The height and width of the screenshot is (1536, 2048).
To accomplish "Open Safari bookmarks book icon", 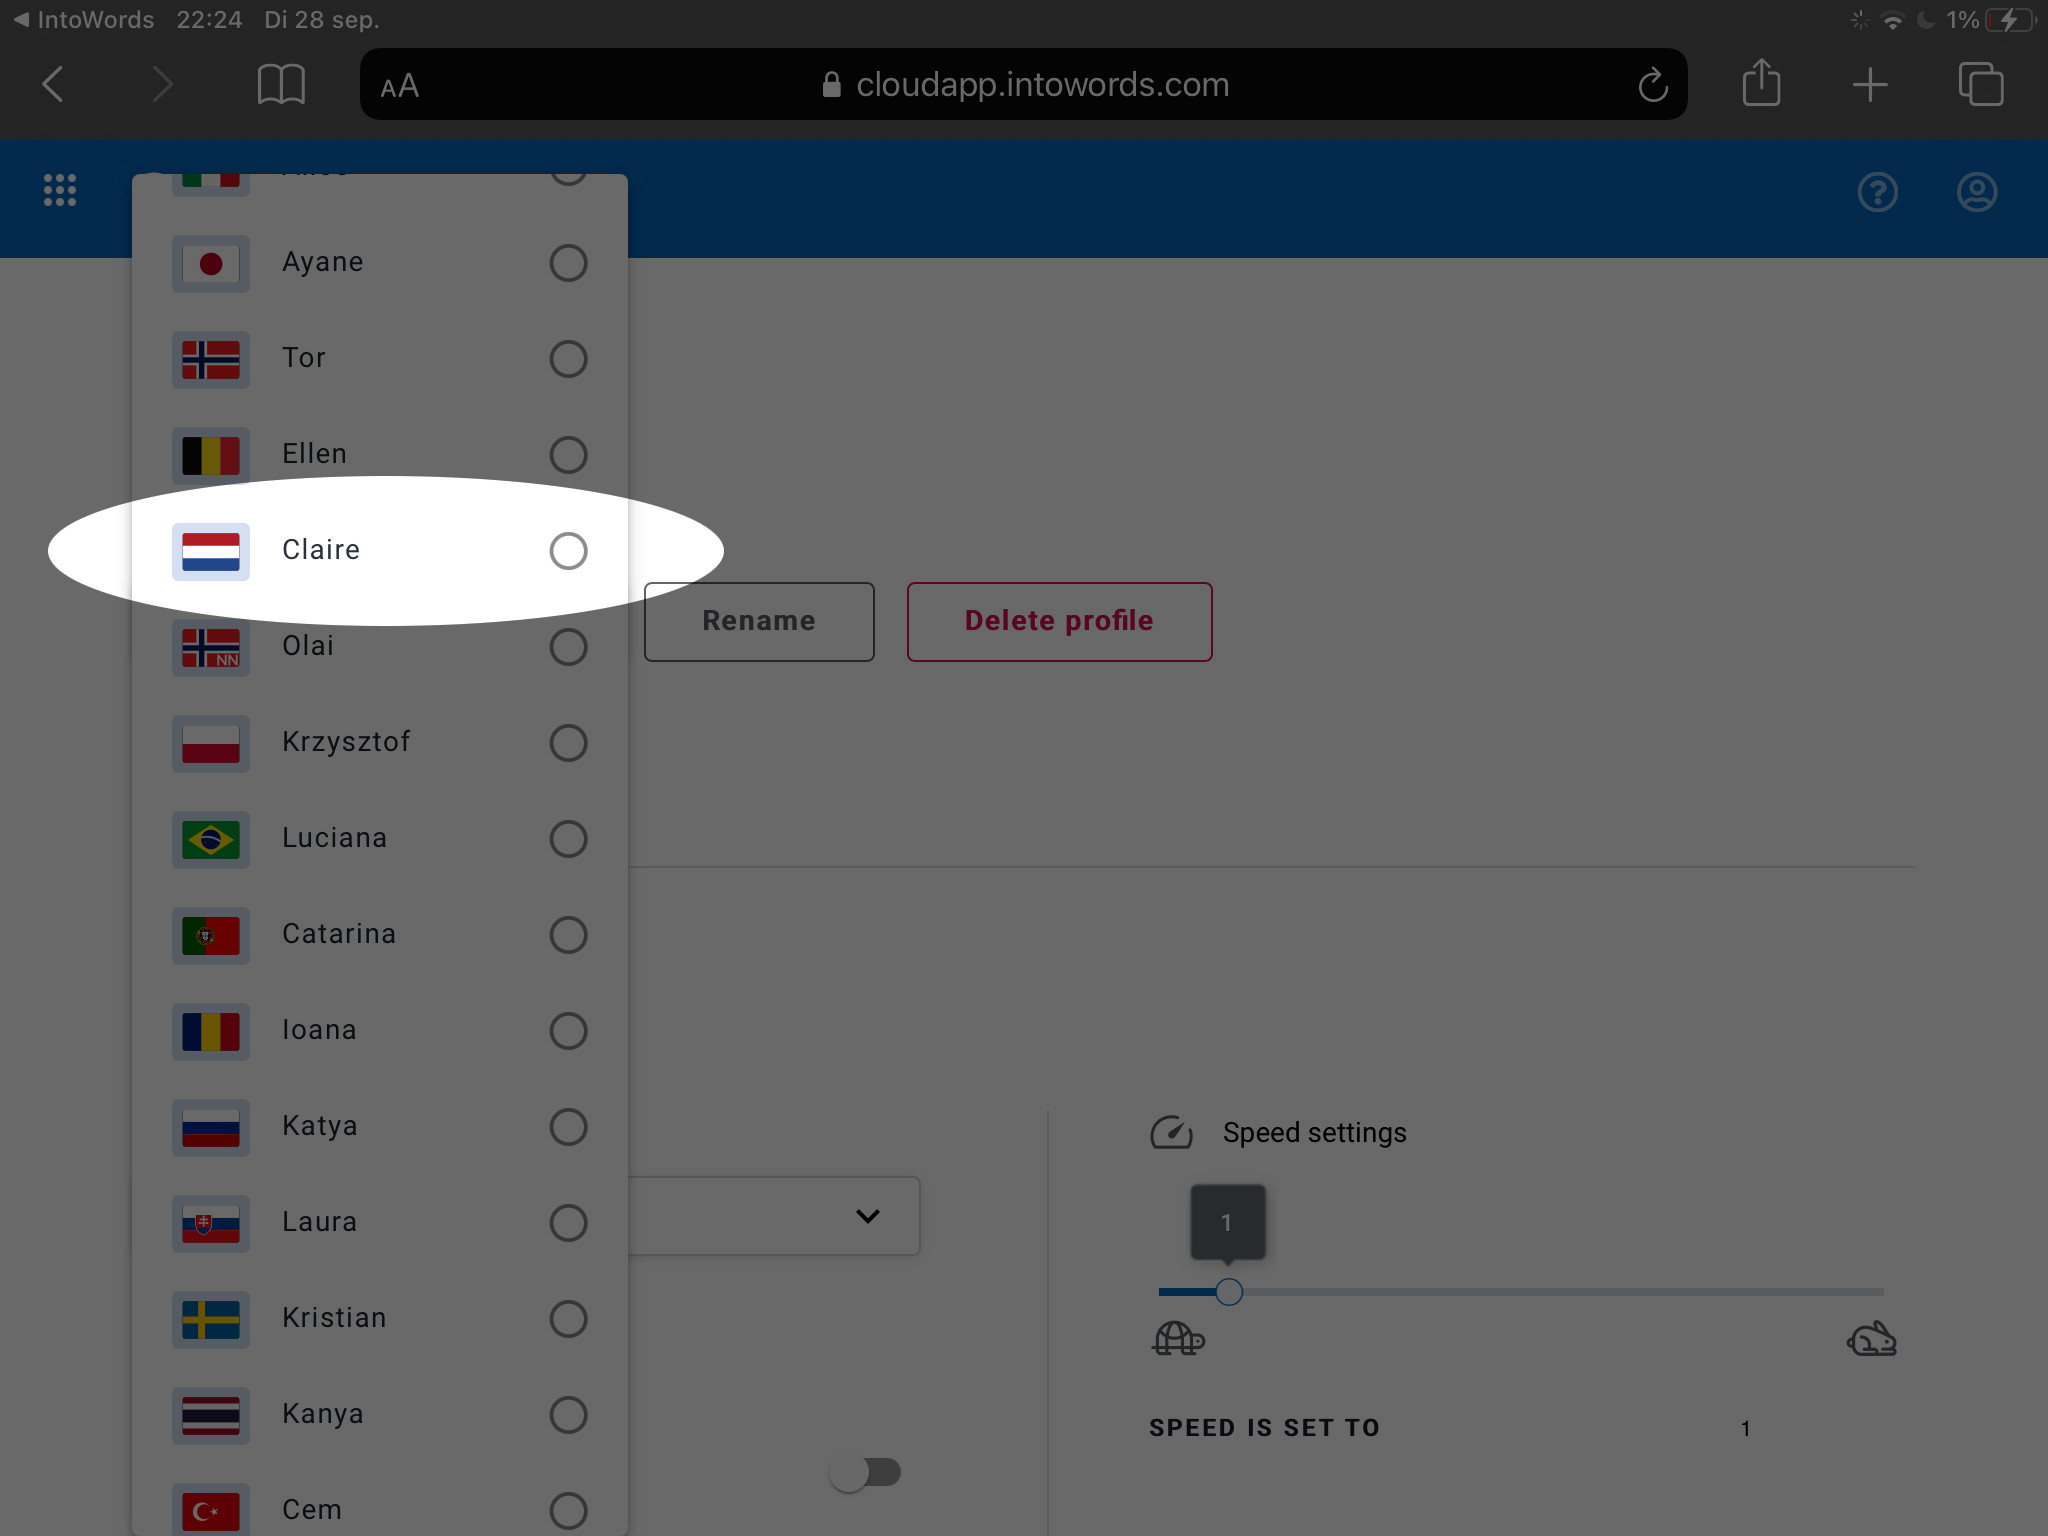I will 281,84.
